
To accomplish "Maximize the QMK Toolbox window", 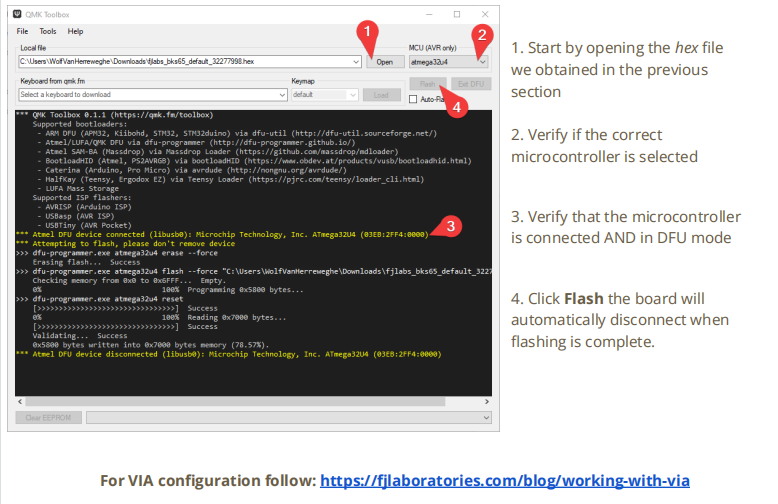I will 457,14.
